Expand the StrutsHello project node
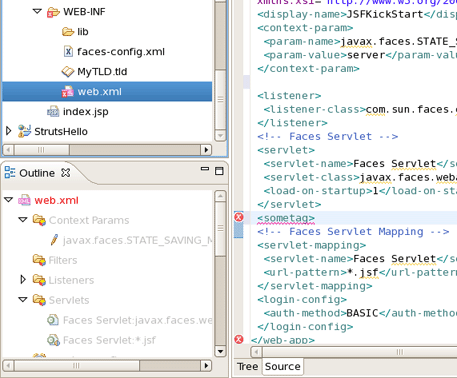Viewport: 457px width, 378px height. coord(9,131)
